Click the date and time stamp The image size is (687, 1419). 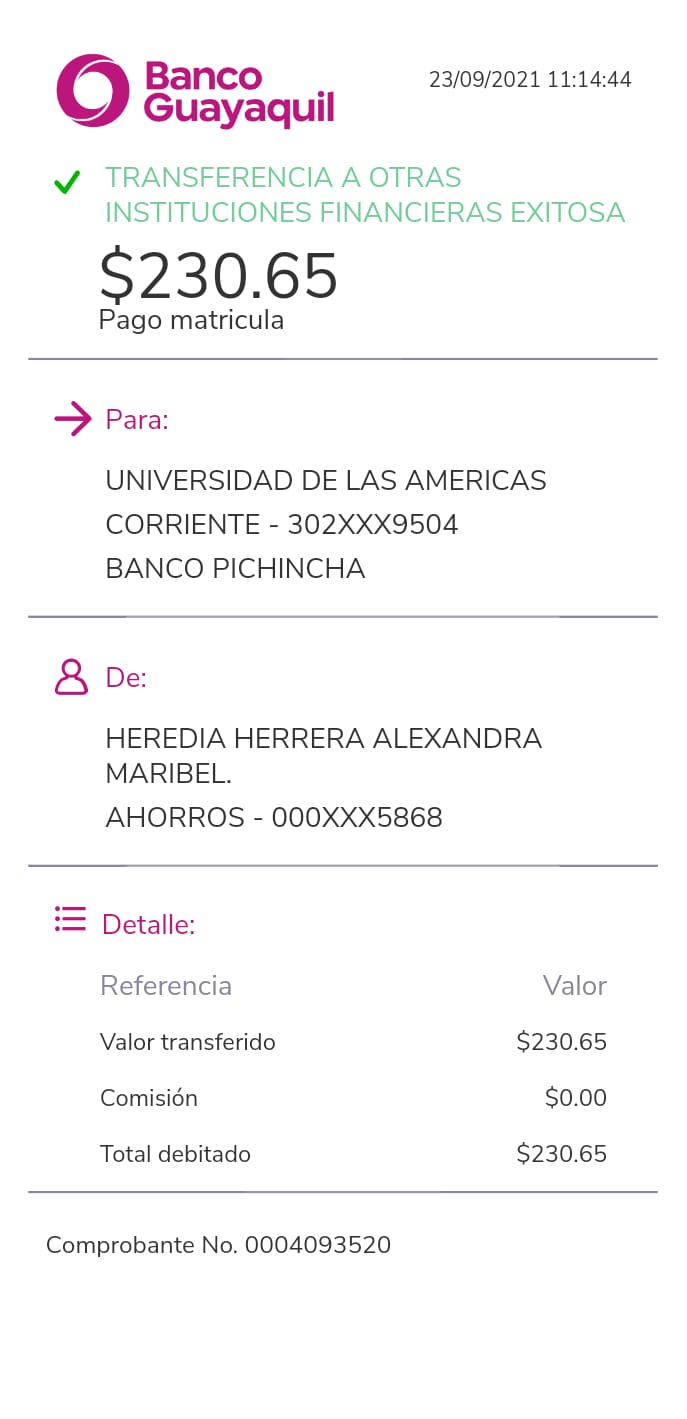coord(530,80)
